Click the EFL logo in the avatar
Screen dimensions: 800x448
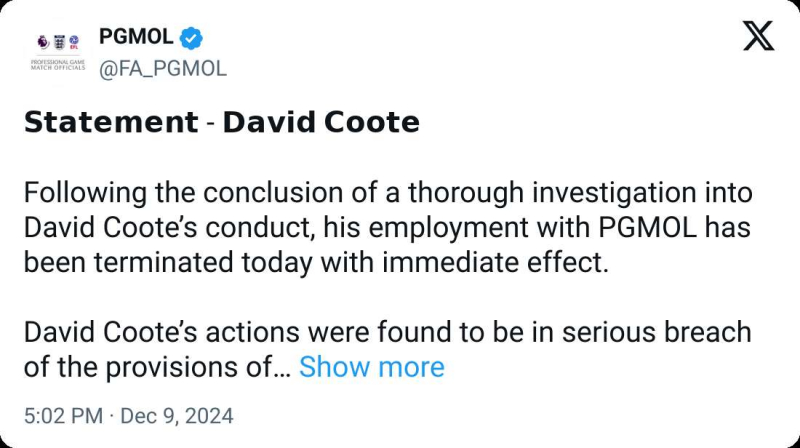click(x=72, y=42)
